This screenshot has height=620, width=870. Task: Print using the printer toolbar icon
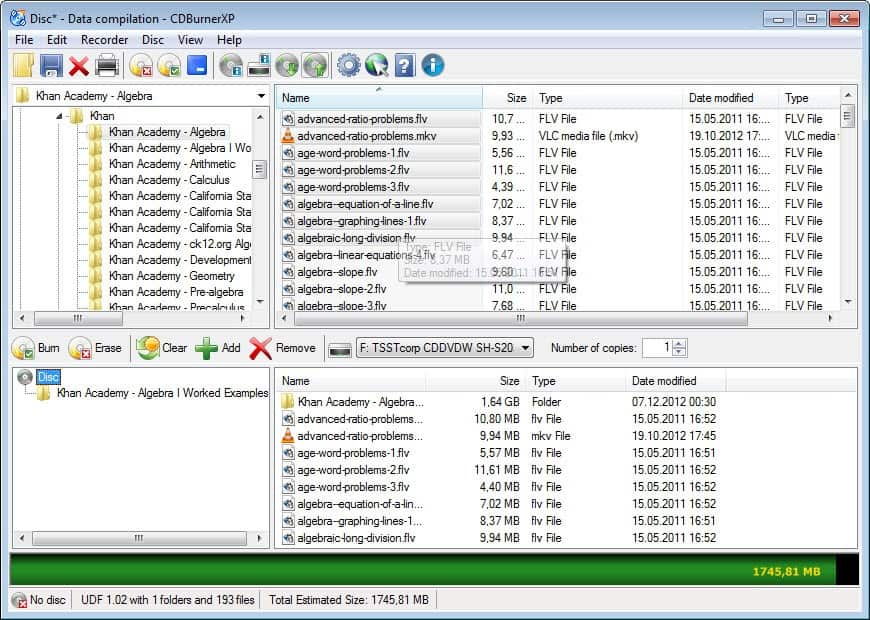(x=107, y=65)
